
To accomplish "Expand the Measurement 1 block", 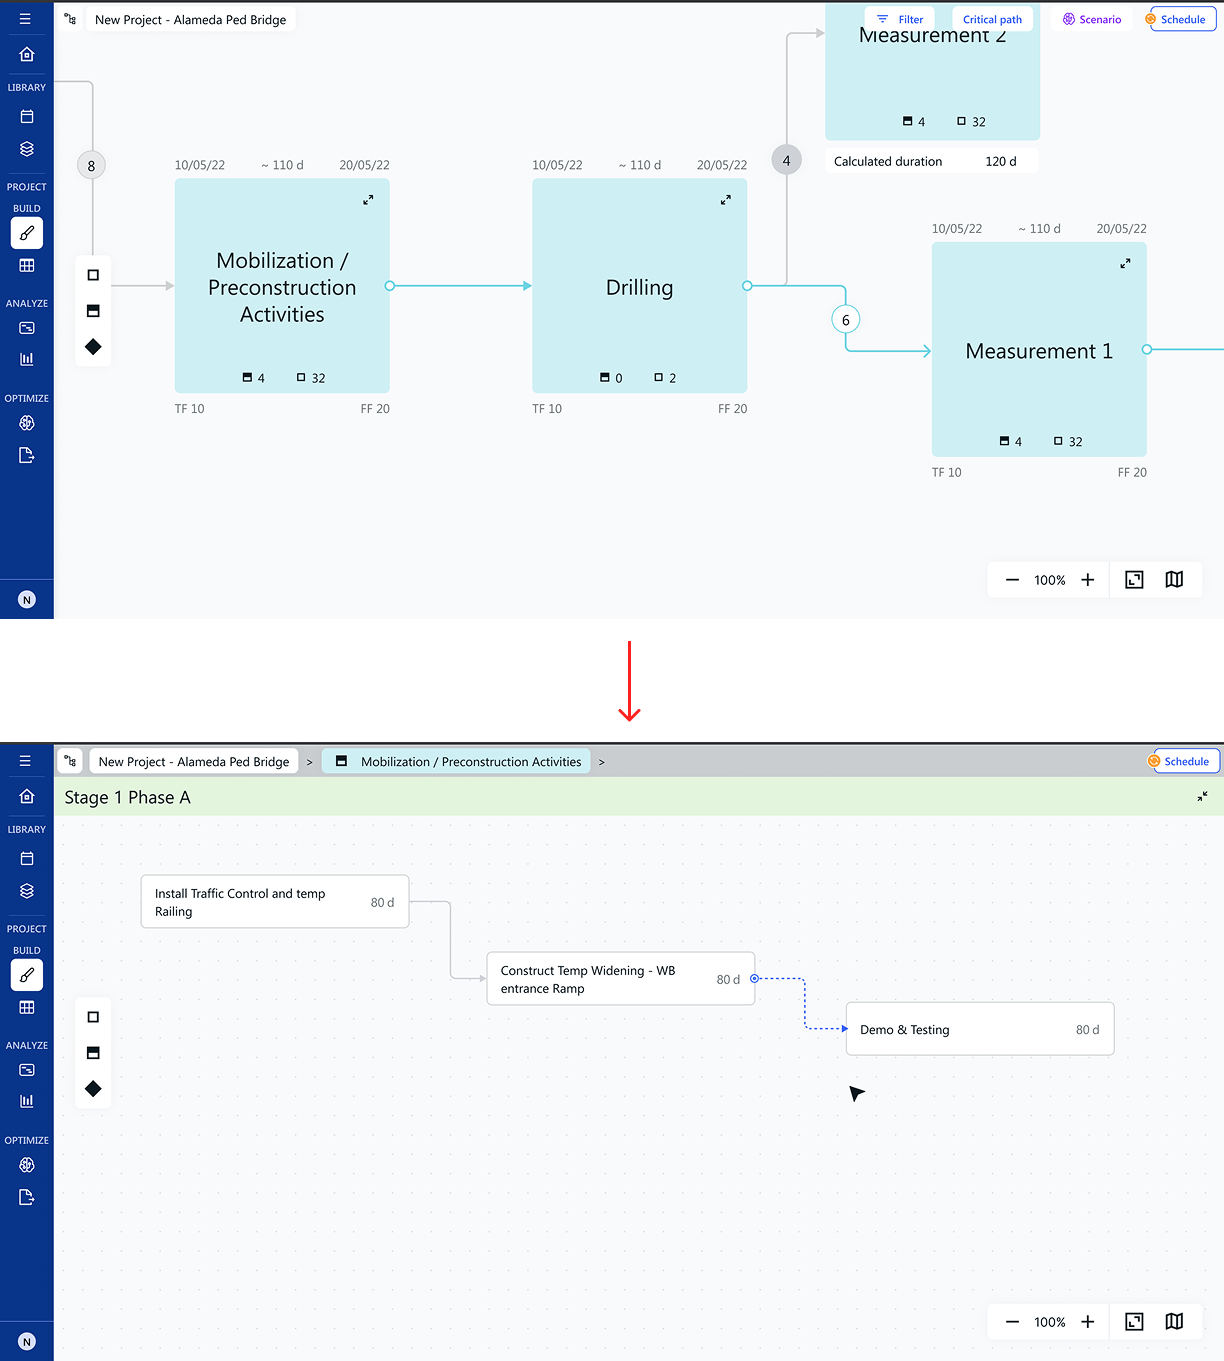I will [1125, 264].
